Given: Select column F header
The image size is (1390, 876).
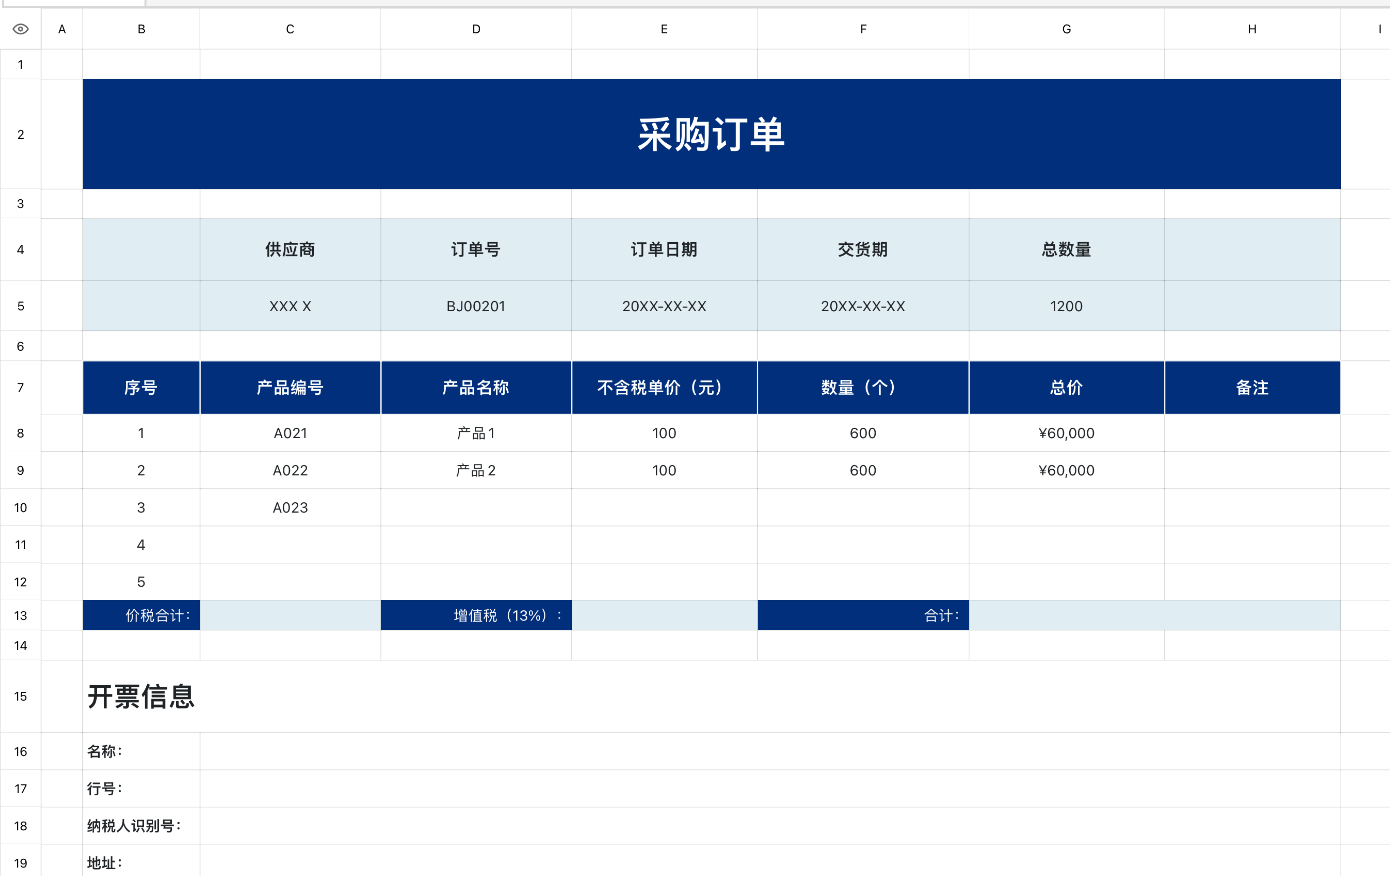Looking at the screenshot, I should (x=863, y=29).
